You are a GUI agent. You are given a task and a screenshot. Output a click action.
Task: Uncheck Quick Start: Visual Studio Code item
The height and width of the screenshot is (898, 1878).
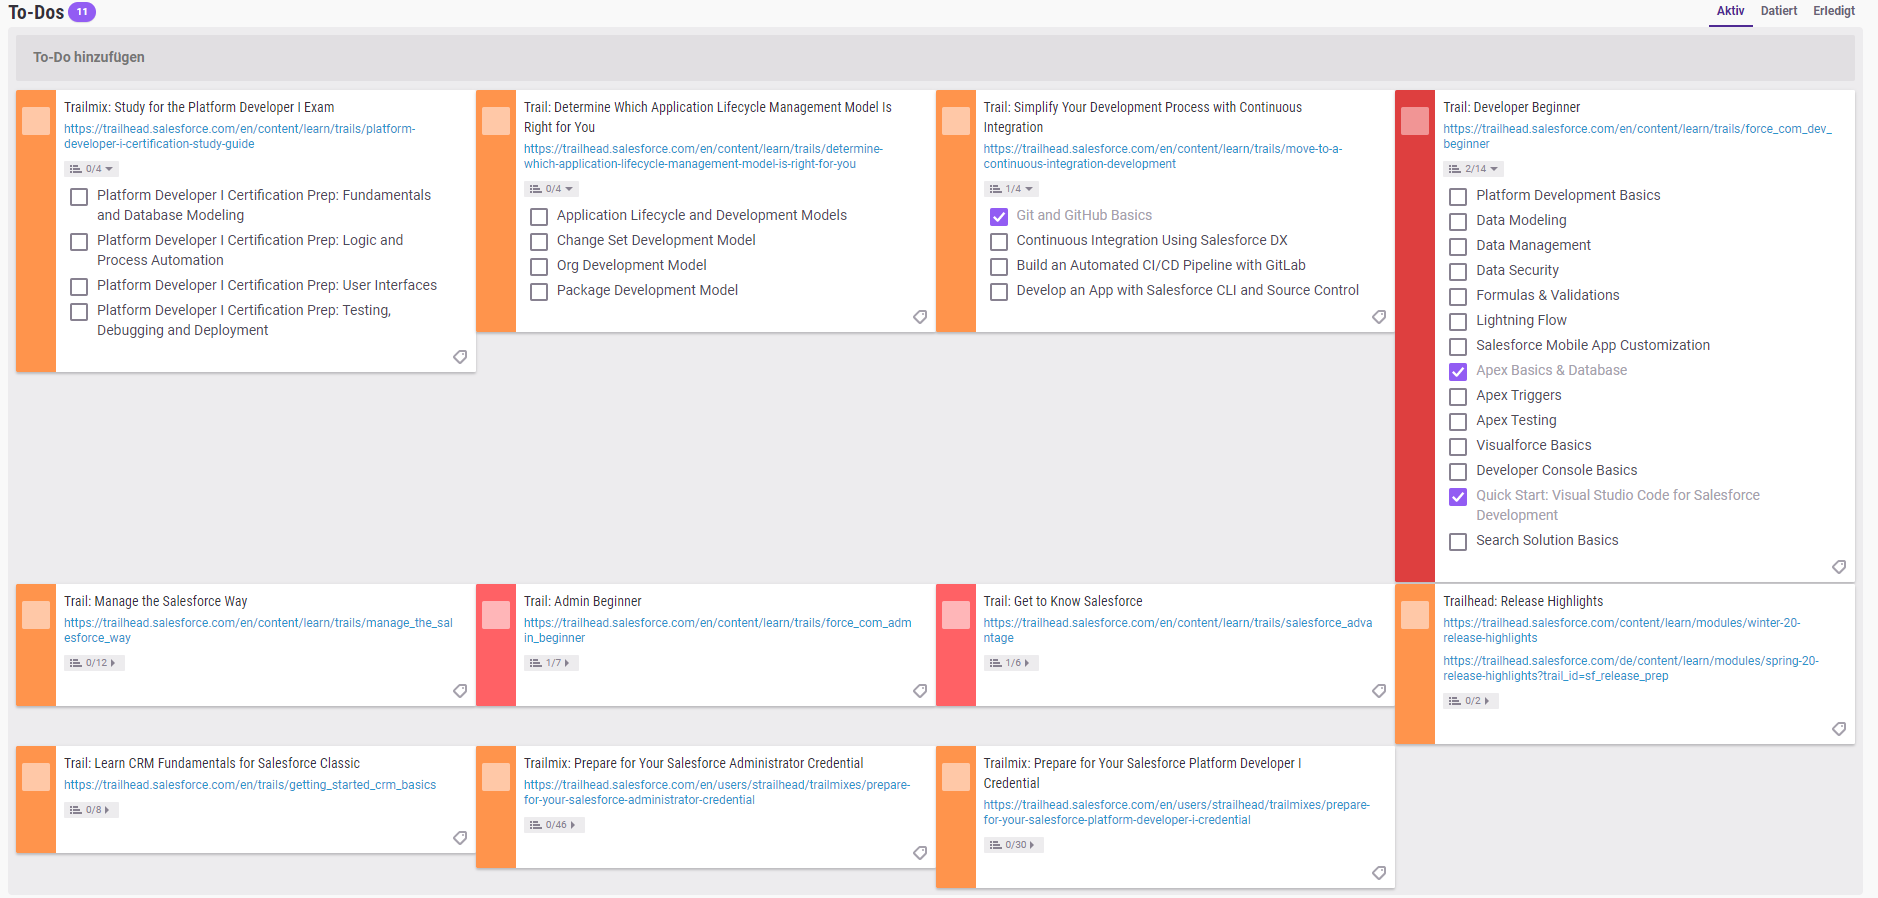tap(1458, 497)
